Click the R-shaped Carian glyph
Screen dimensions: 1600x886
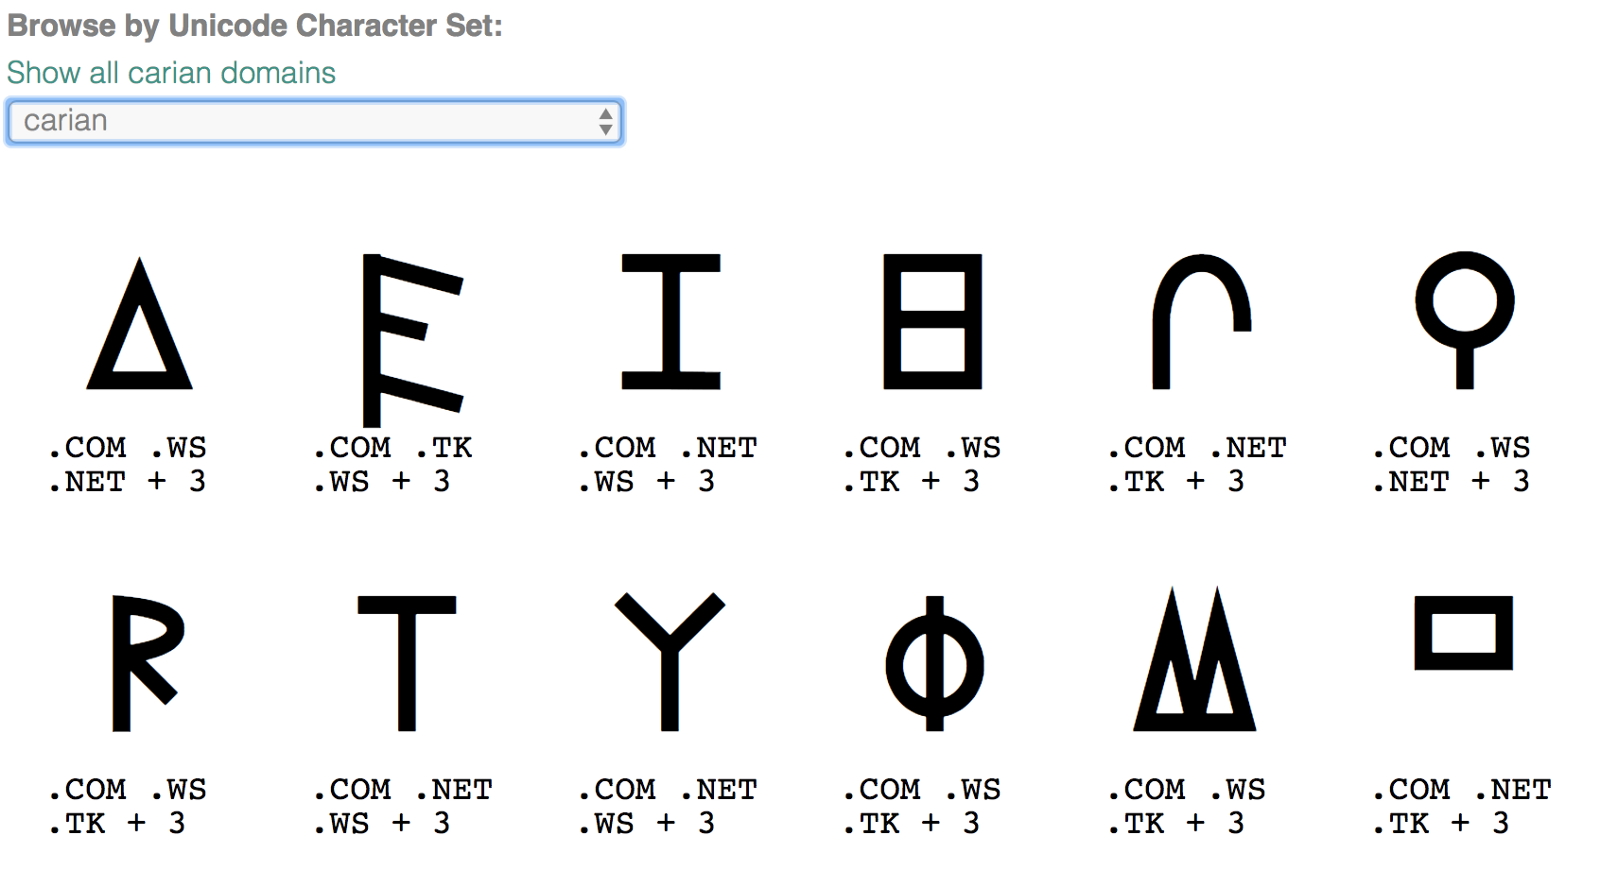(x=148, y=663)
